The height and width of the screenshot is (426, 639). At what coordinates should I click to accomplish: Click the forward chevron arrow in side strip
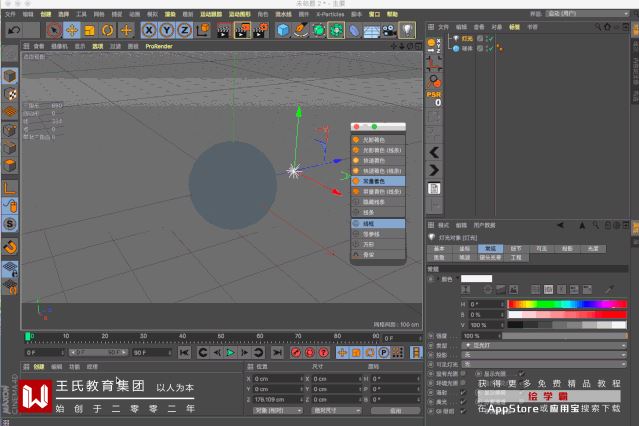click(x=434, y=170)
